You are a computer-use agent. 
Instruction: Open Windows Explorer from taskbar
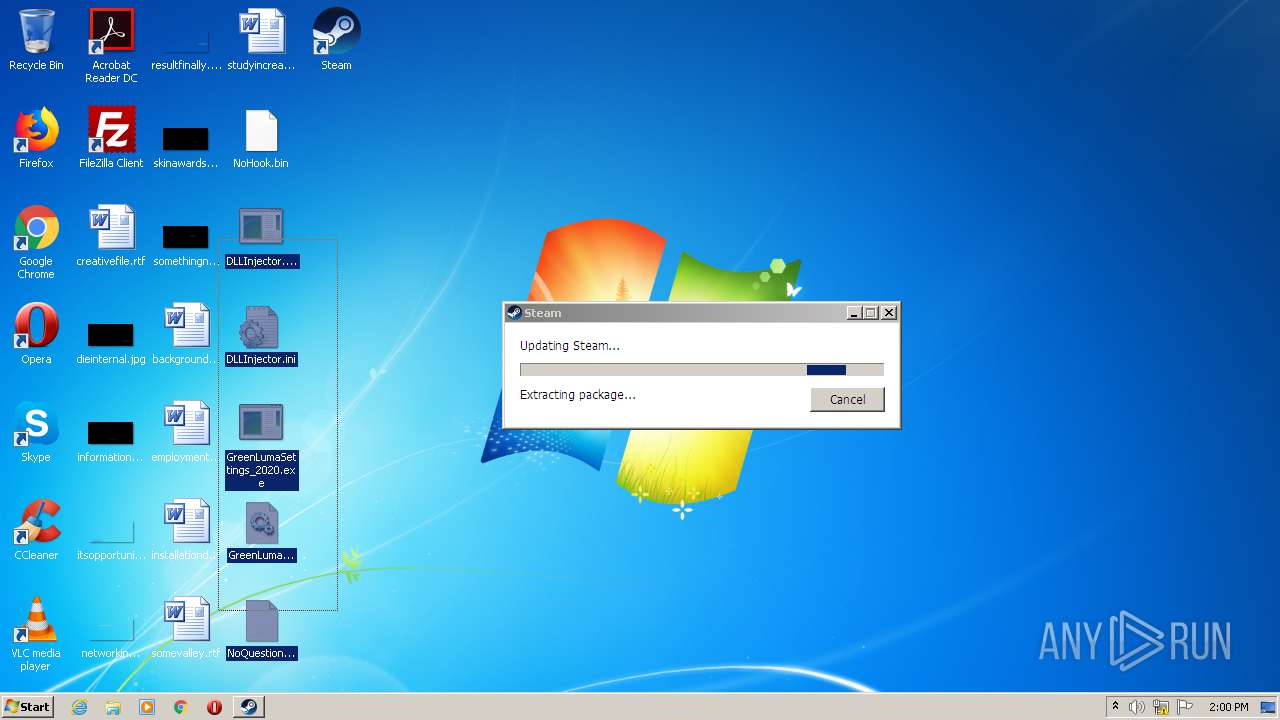(113, 707)
